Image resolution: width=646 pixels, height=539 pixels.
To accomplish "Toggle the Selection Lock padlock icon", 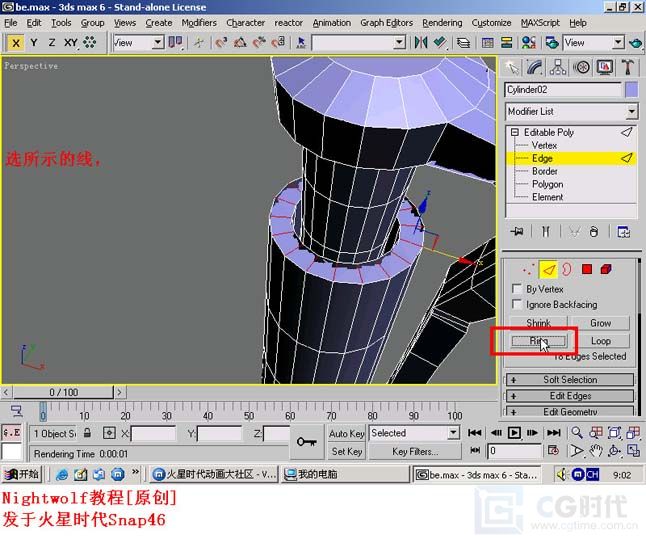I will tap(87, 433).
